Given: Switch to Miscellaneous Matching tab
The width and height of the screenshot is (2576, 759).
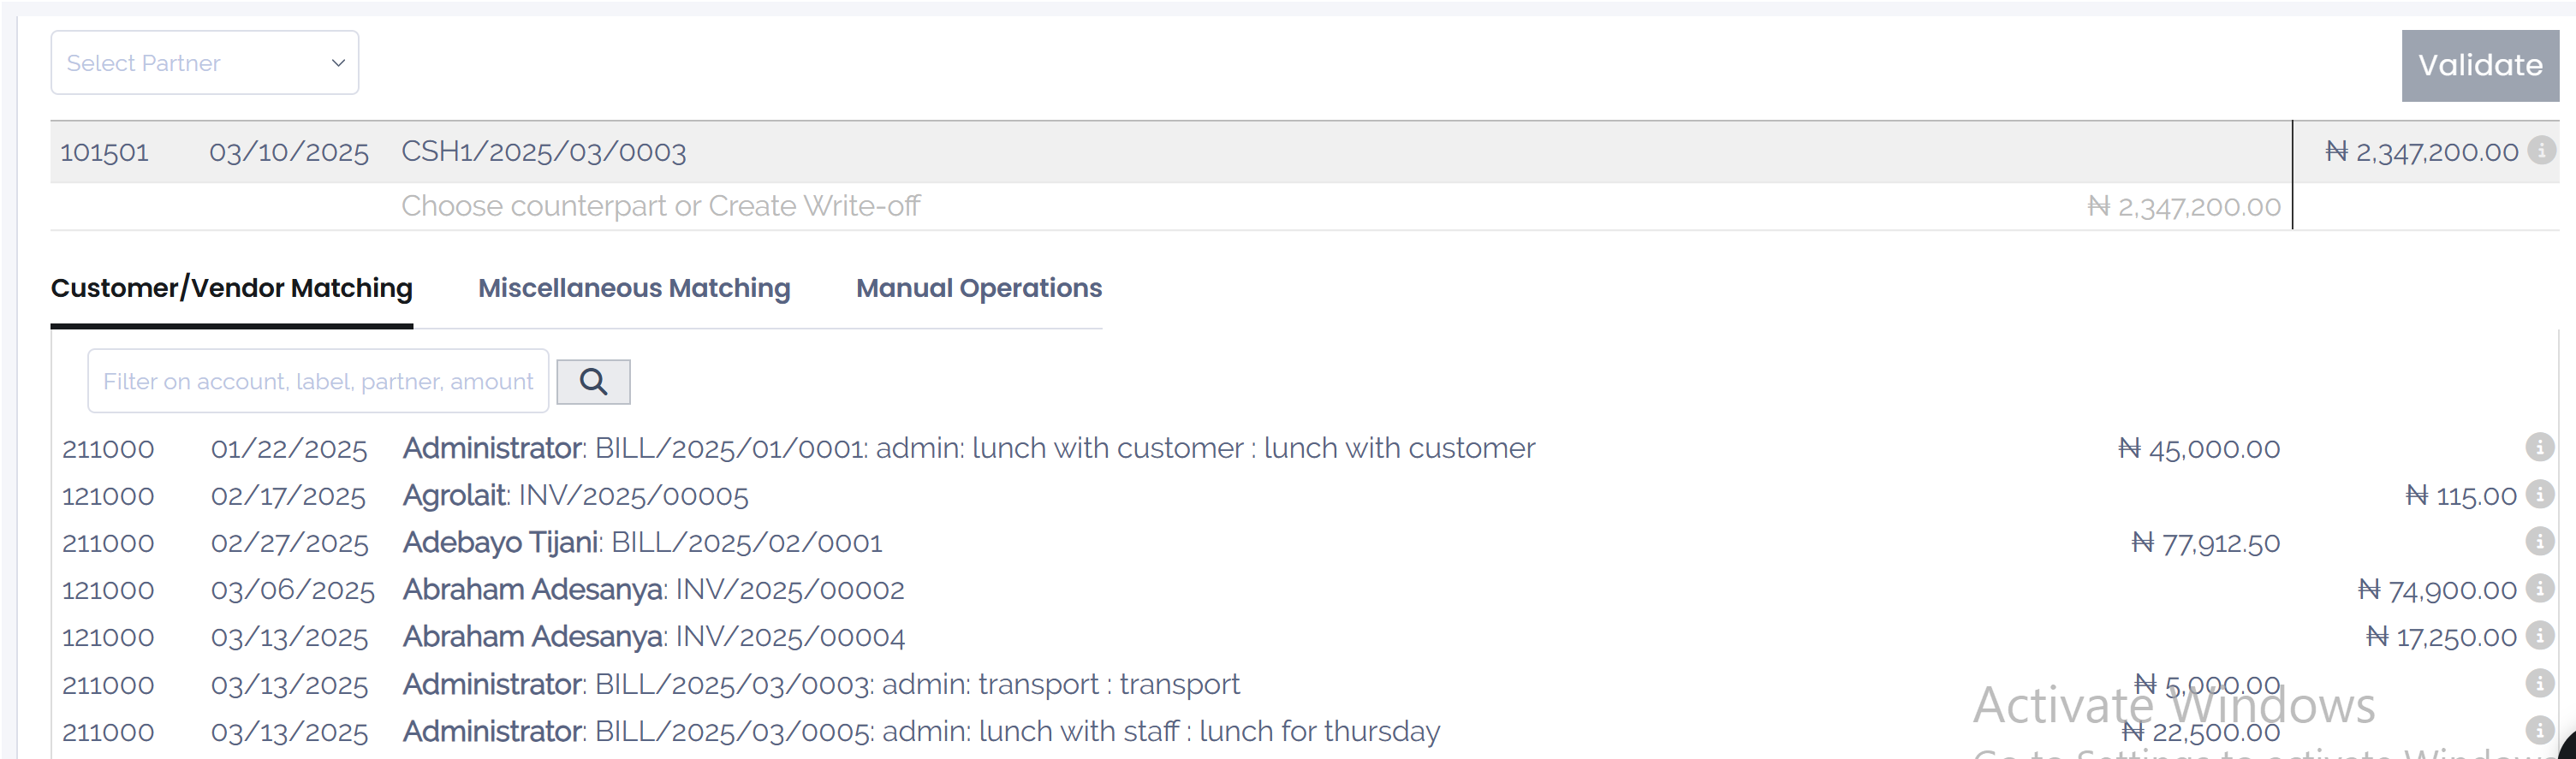Looking at the screenshot, I should tap(633, 288).
